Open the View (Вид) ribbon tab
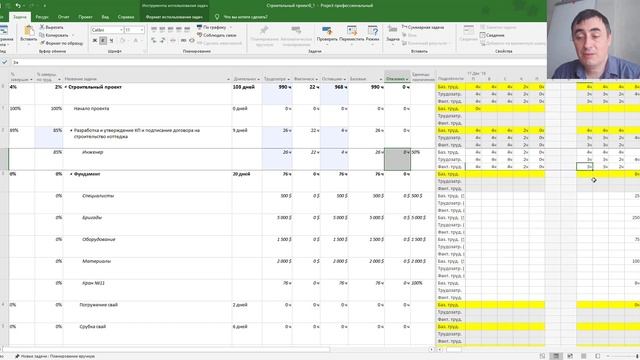 click(x=105, y=17)
